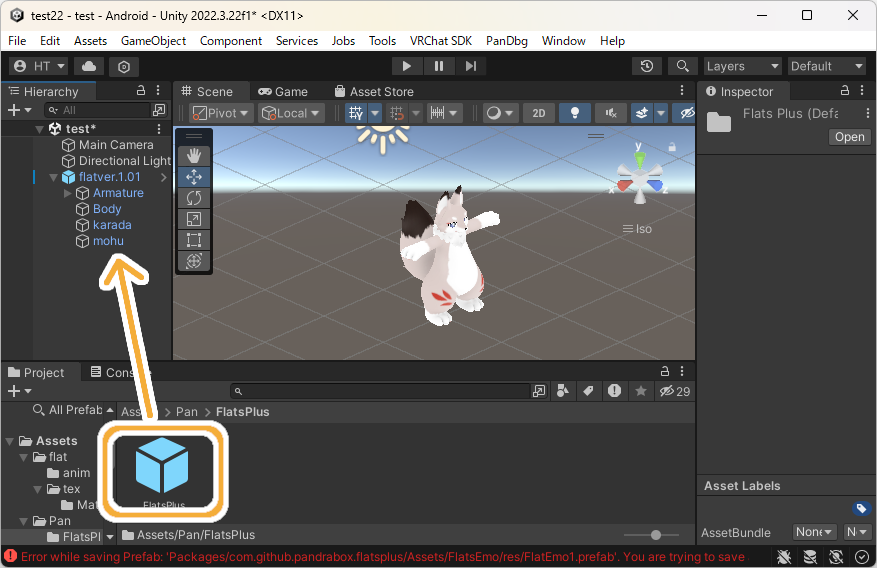Open Unity Version Control icon
877x568 pixels.
124,67
